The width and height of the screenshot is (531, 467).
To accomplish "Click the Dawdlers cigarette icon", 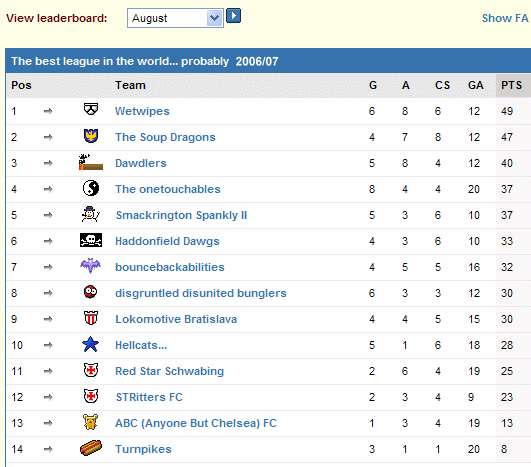I will click(90, 162).
